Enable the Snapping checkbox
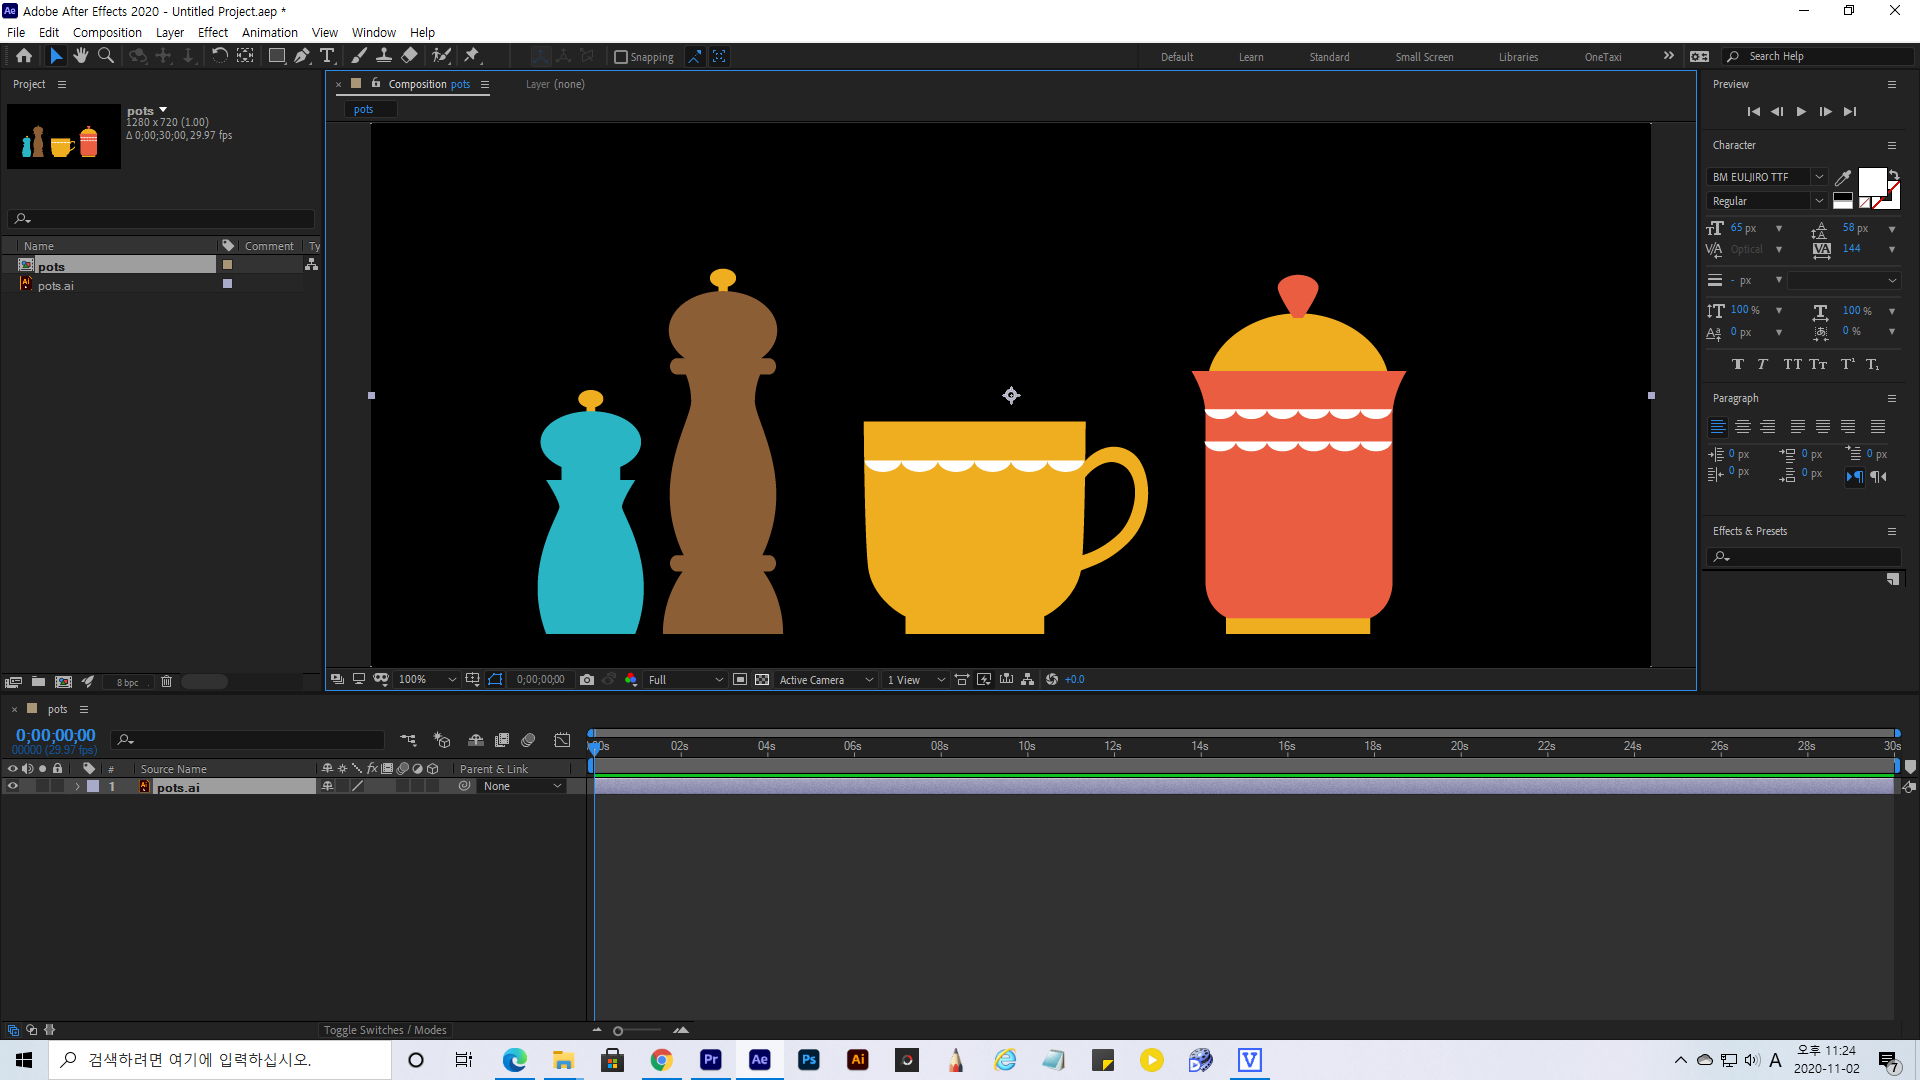This screenshot has width=1920, height=1080. point(621,57)
